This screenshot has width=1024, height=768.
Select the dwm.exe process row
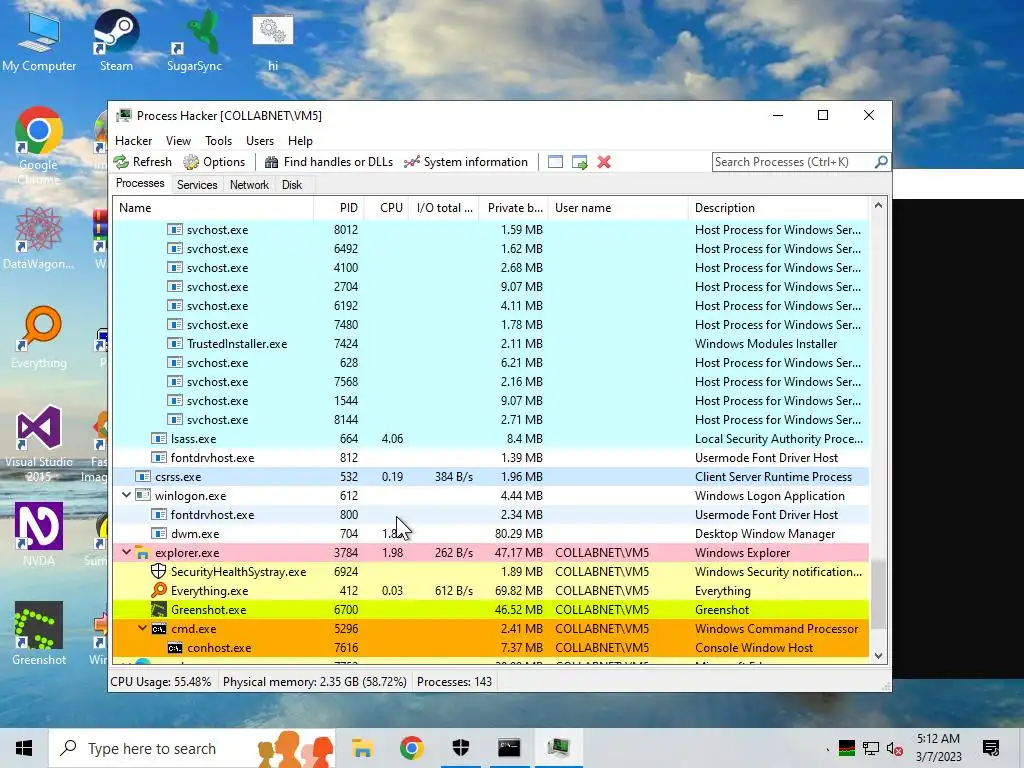[x=490, y=534]
